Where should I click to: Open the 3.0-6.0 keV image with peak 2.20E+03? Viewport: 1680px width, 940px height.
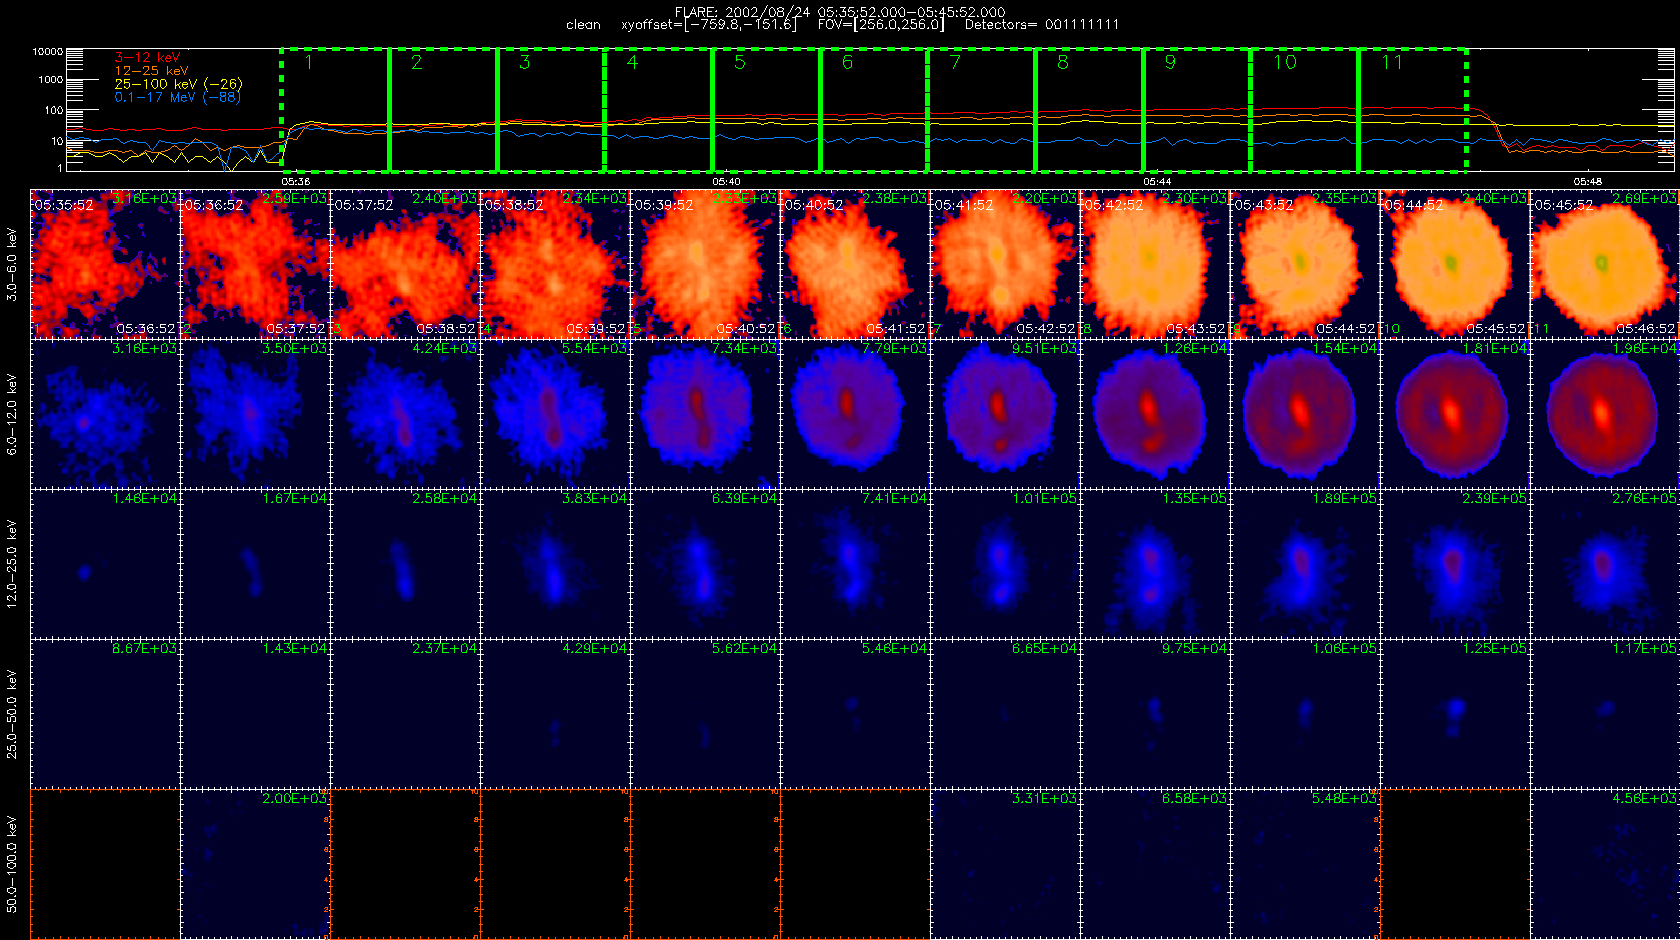pos(1005,264)
